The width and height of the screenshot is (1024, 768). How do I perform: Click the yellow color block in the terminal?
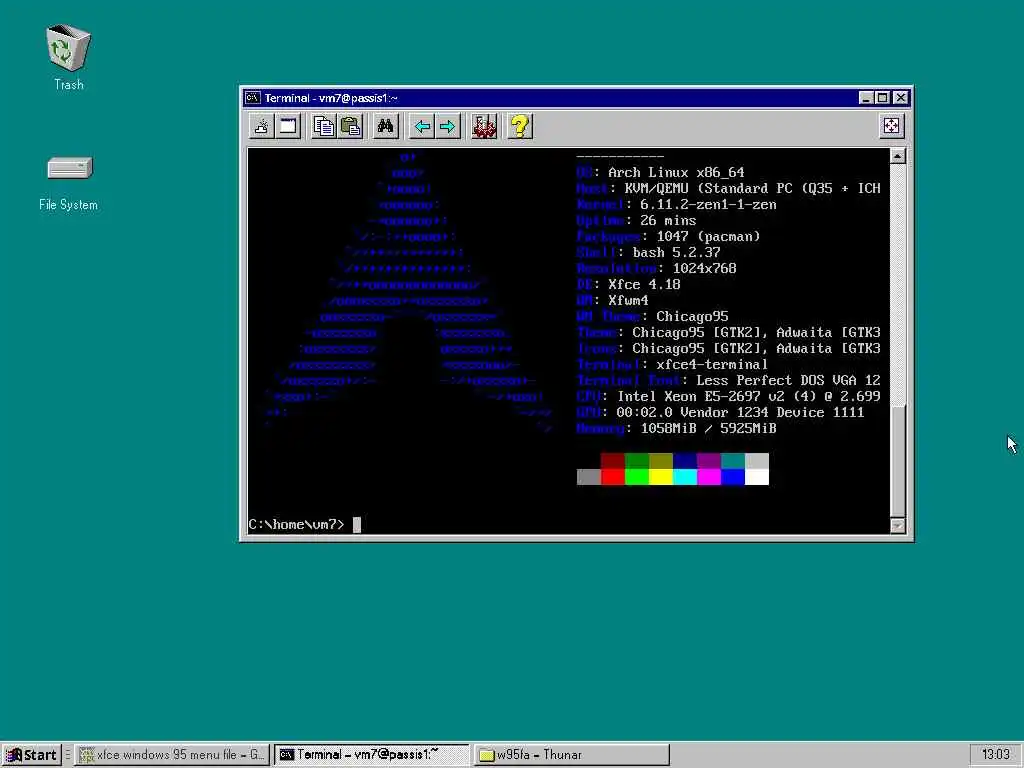point(661,477)
